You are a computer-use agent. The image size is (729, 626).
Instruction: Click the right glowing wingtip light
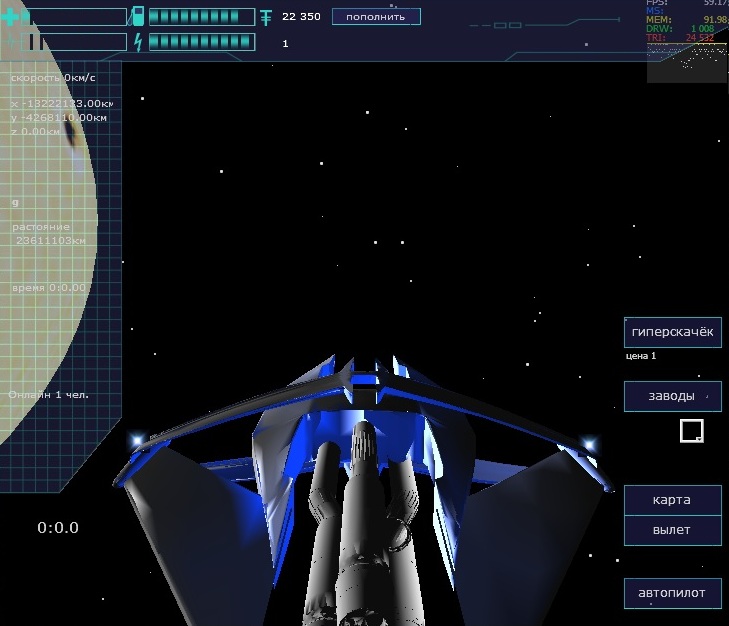point(590,444)
